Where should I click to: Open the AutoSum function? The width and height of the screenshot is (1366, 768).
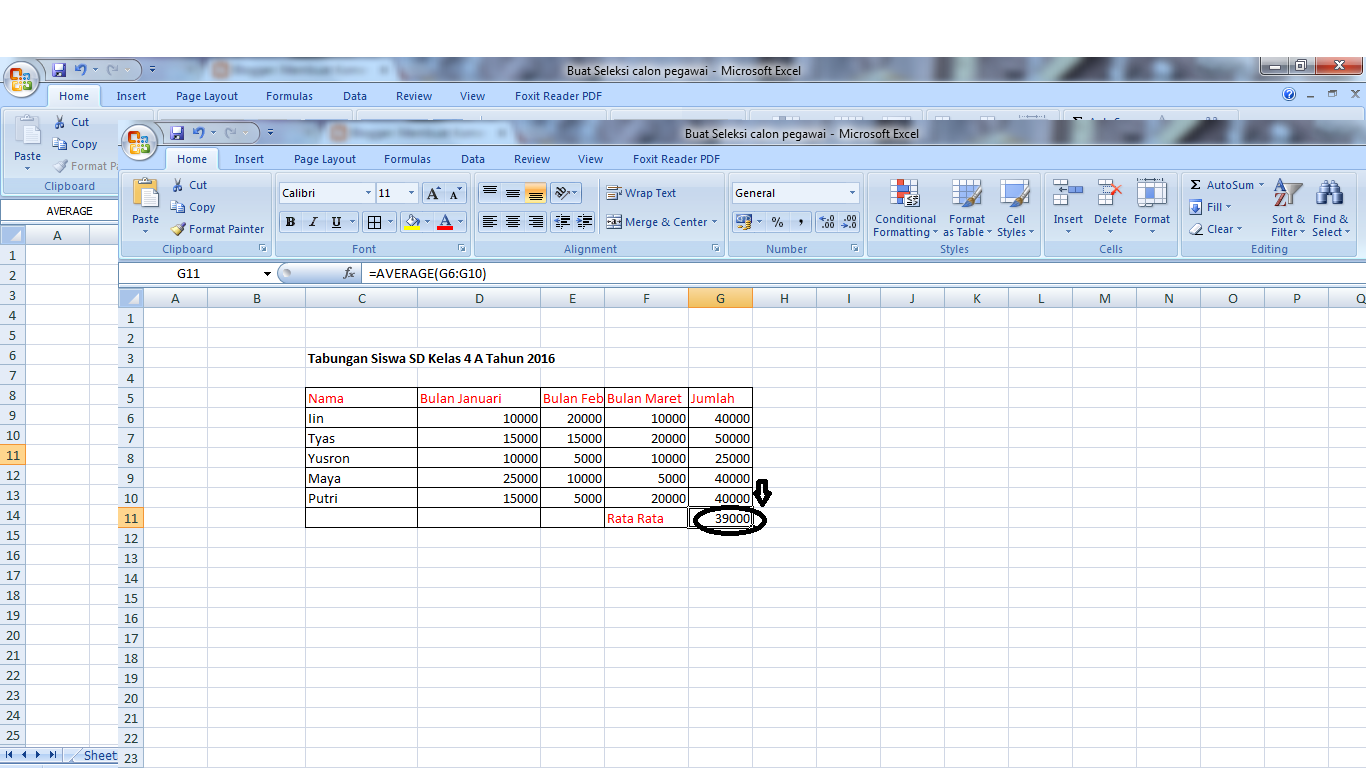(x=1226, y=184)
